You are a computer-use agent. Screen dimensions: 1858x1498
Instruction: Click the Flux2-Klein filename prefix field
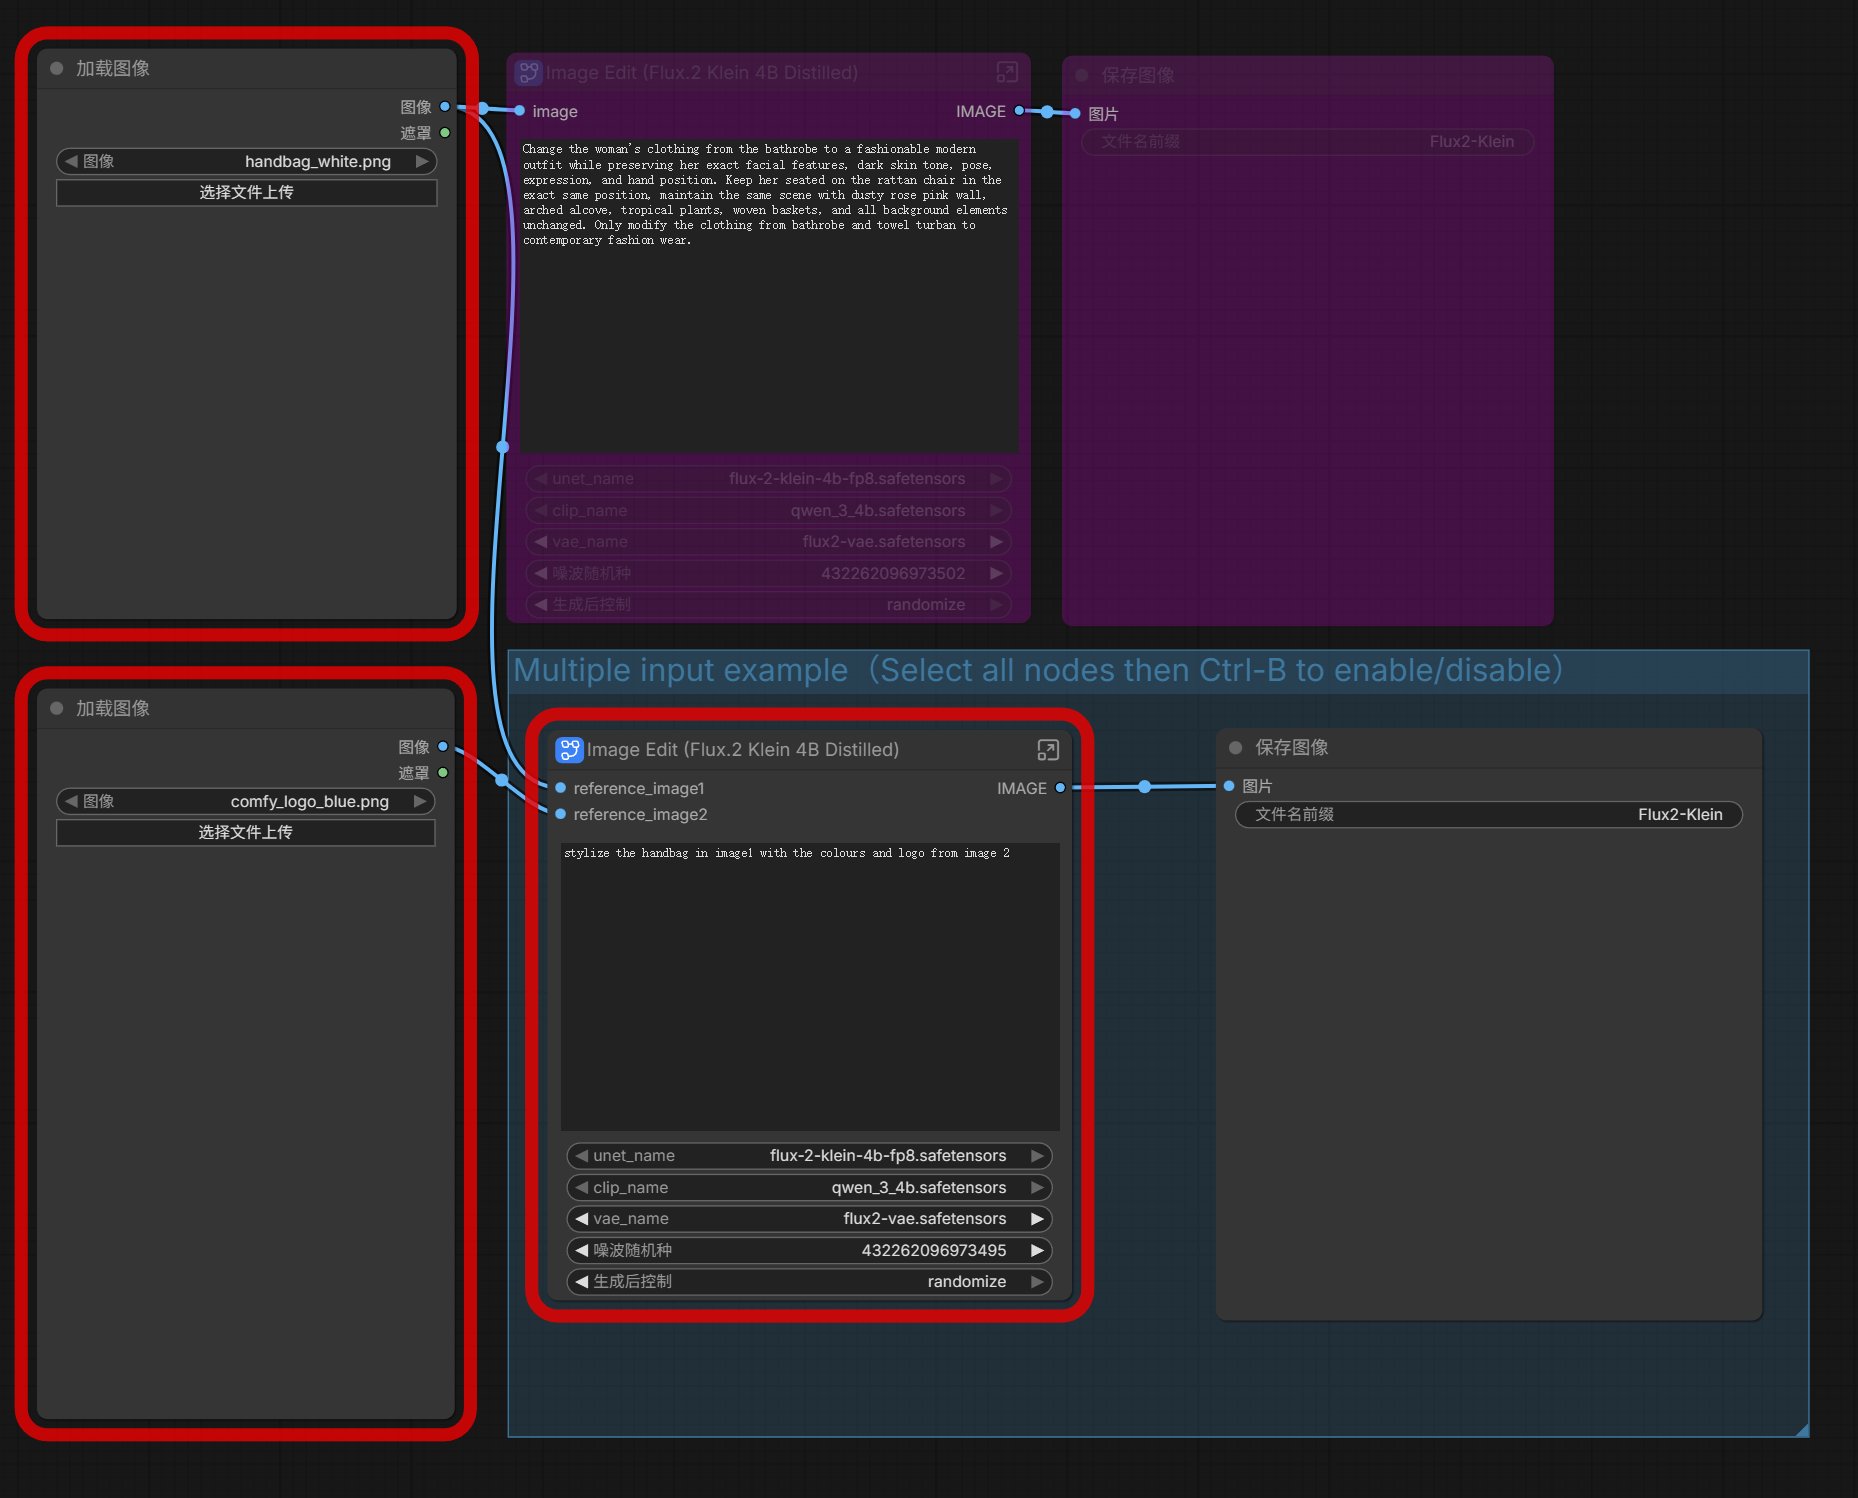(x=1488, y=815)
